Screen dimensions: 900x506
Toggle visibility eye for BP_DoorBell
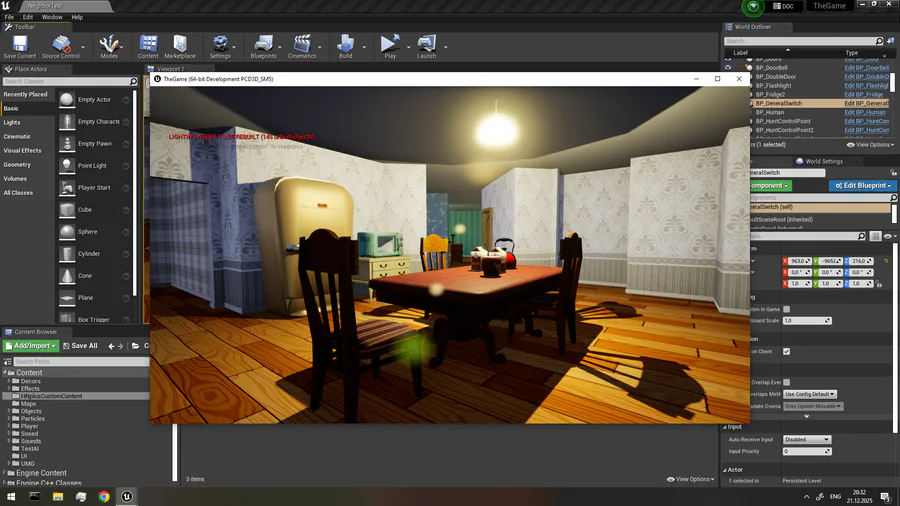728,68
